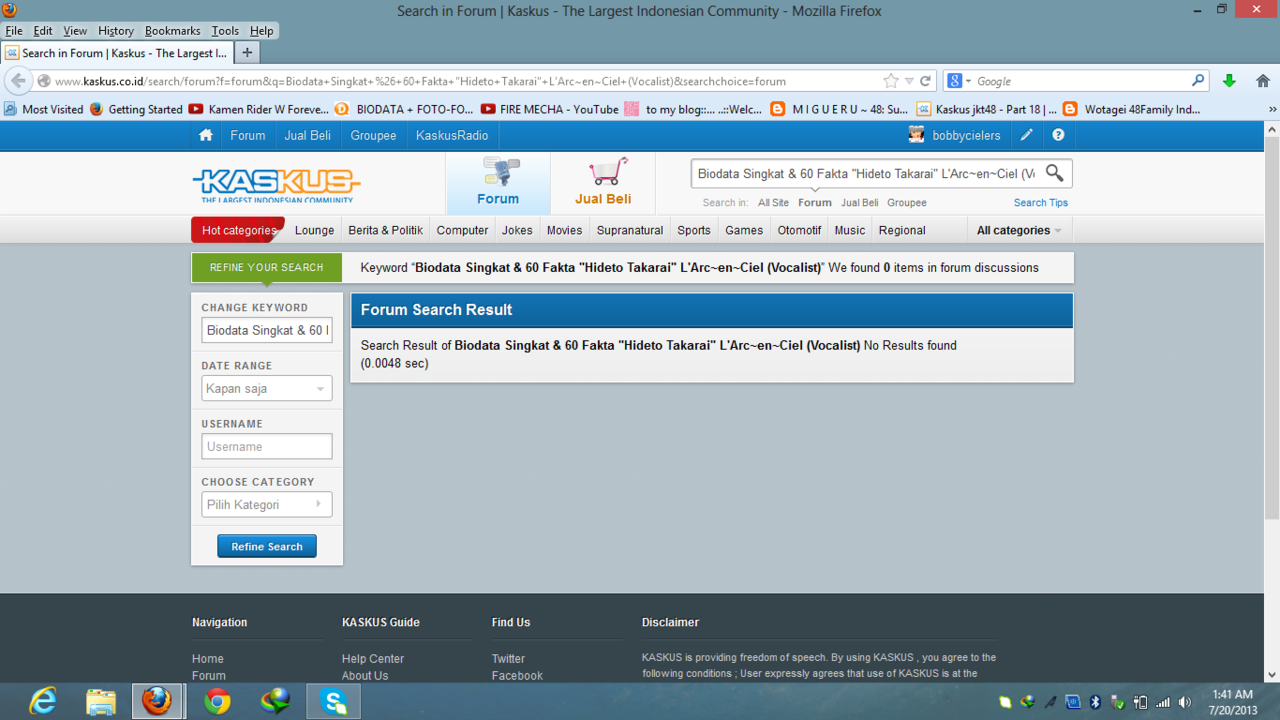Click the Kaskus logo
The width and height of the screenshot is (1280, 720).
[276, 184]
